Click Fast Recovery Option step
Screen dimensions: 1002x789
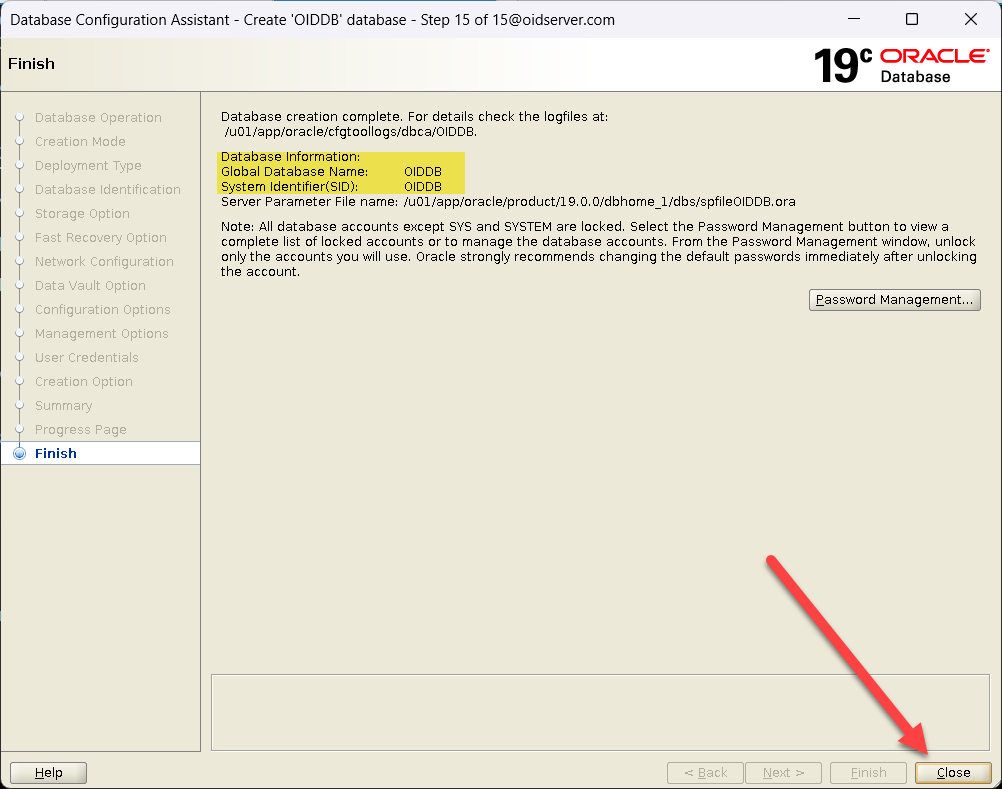tap(100, 237)
